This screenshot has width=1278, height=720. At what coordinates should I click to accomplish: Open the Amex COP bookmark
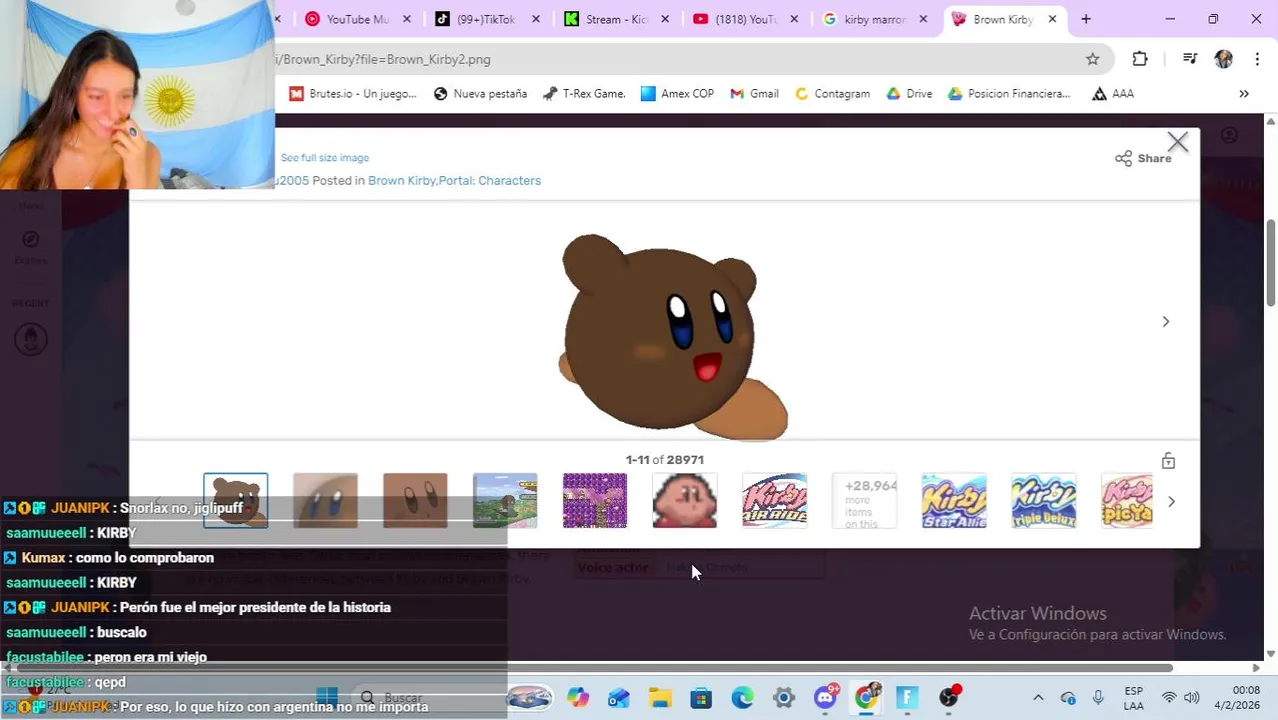[677, 93]
